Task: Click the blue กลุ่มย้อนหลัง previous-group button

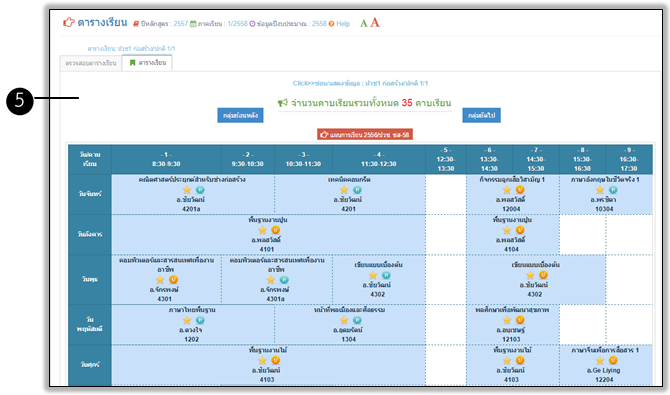Action: (x=240, y=115)
